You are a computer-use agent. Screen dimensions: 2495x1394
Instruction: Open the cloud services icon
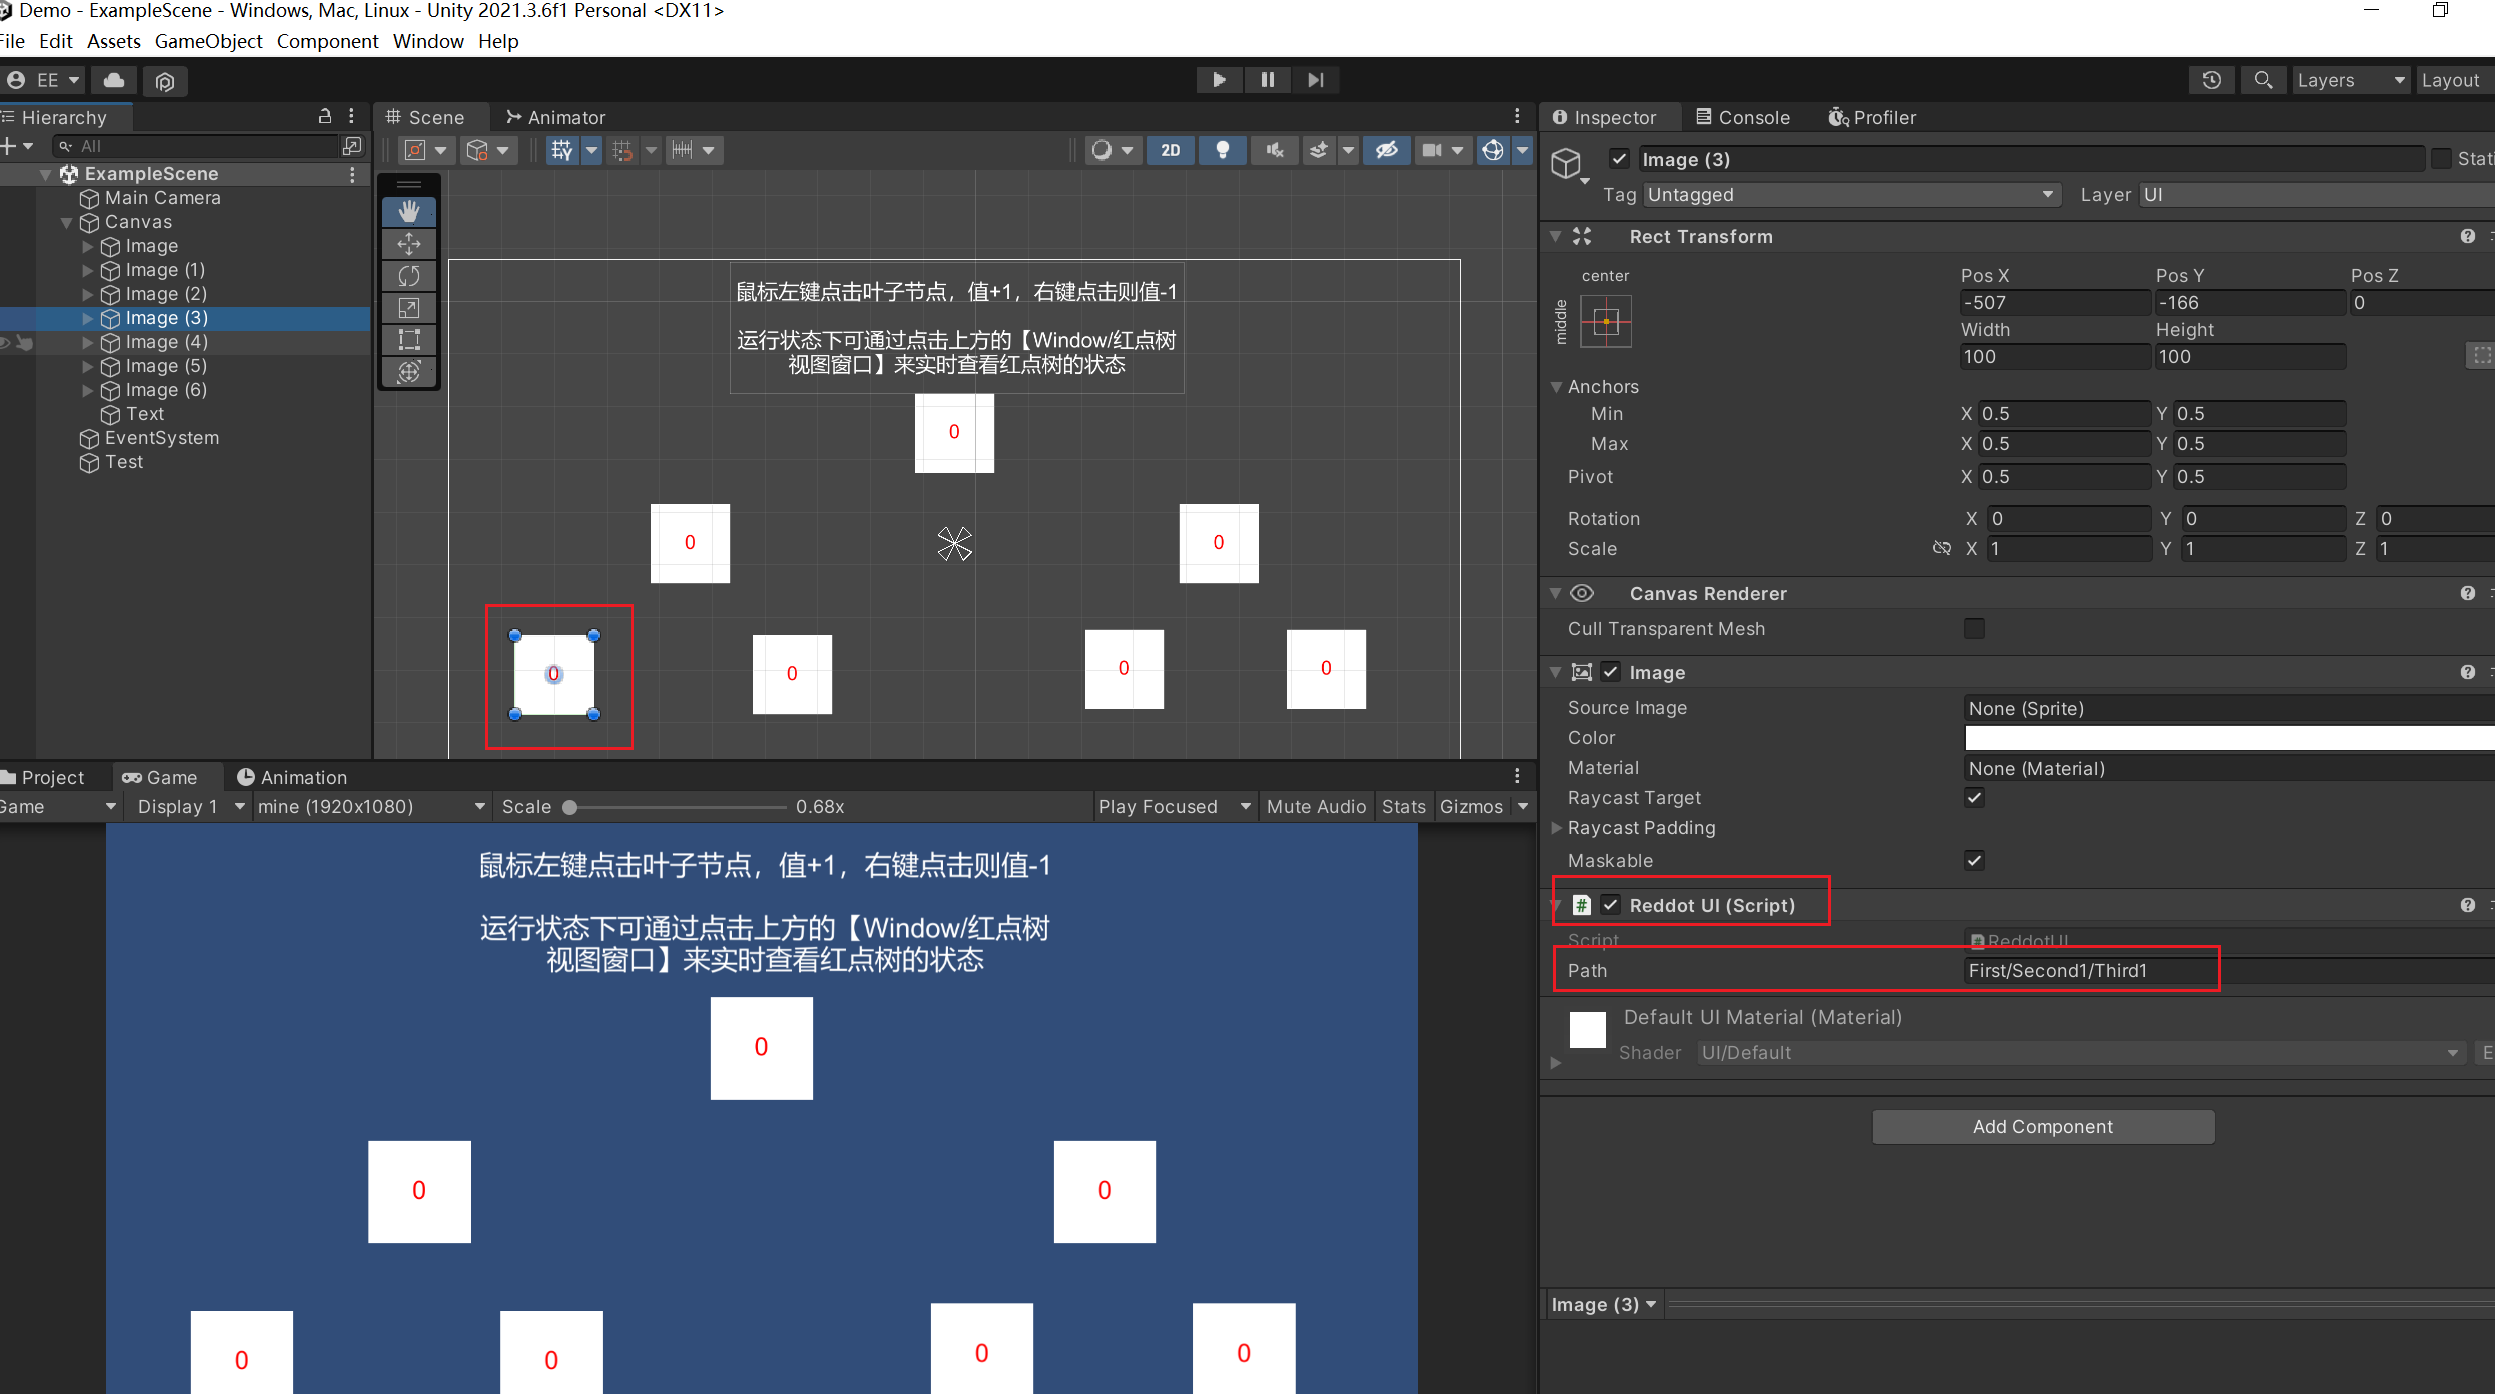[x=115, y=80]
